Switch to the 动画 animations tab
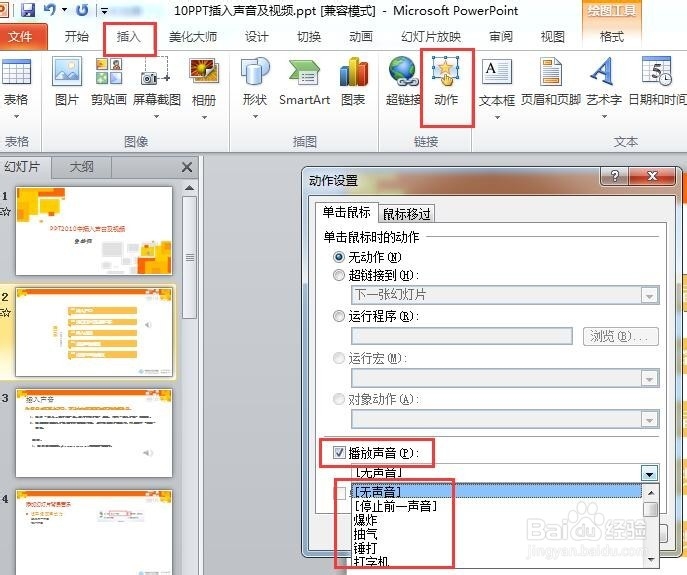 pyautogui.click(x=361, y=37)
